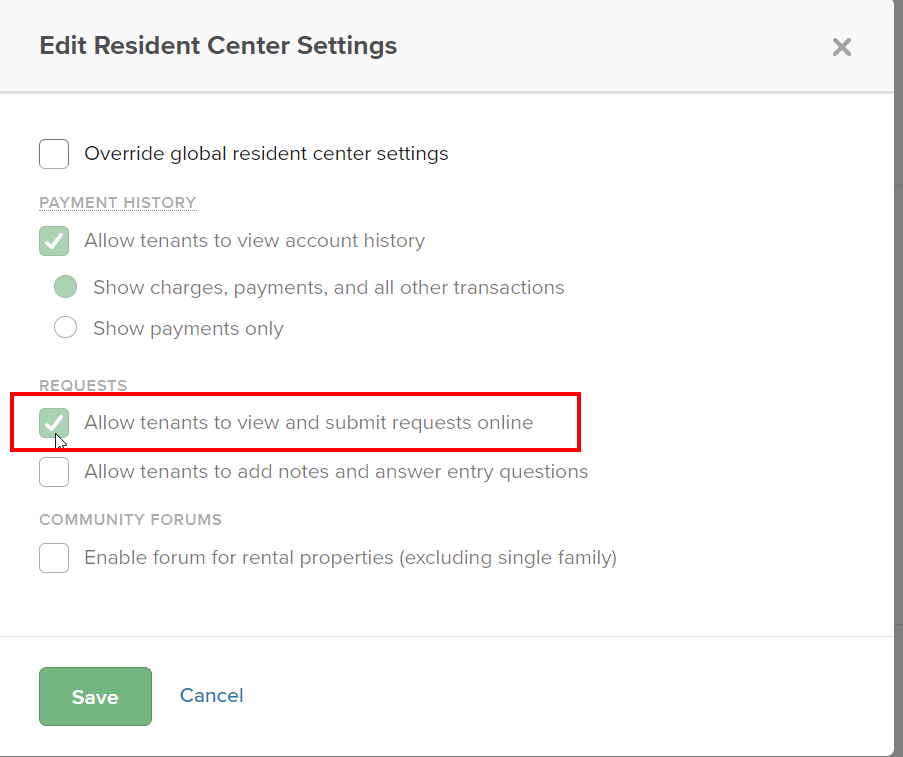Uncheck the view and submit requests online checkbox

[54, 423]
